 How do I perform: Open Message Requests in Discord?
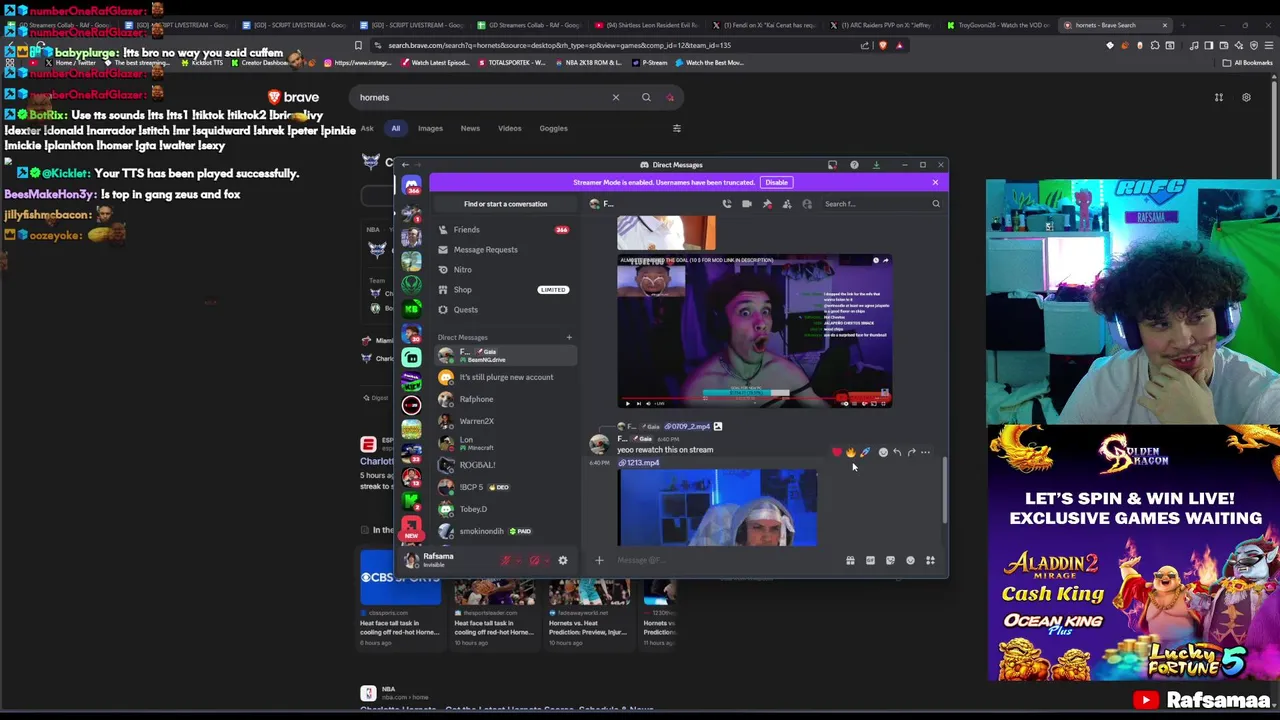pos(504,250)
